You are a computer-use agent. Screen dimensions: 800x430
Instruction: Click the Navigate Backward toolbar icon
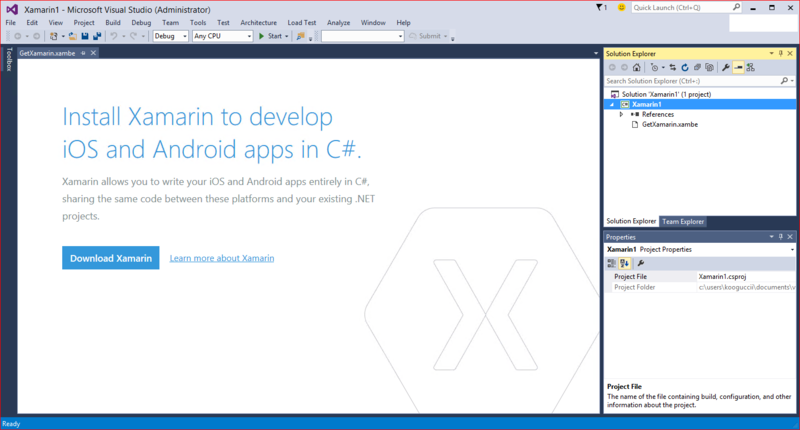18,36
